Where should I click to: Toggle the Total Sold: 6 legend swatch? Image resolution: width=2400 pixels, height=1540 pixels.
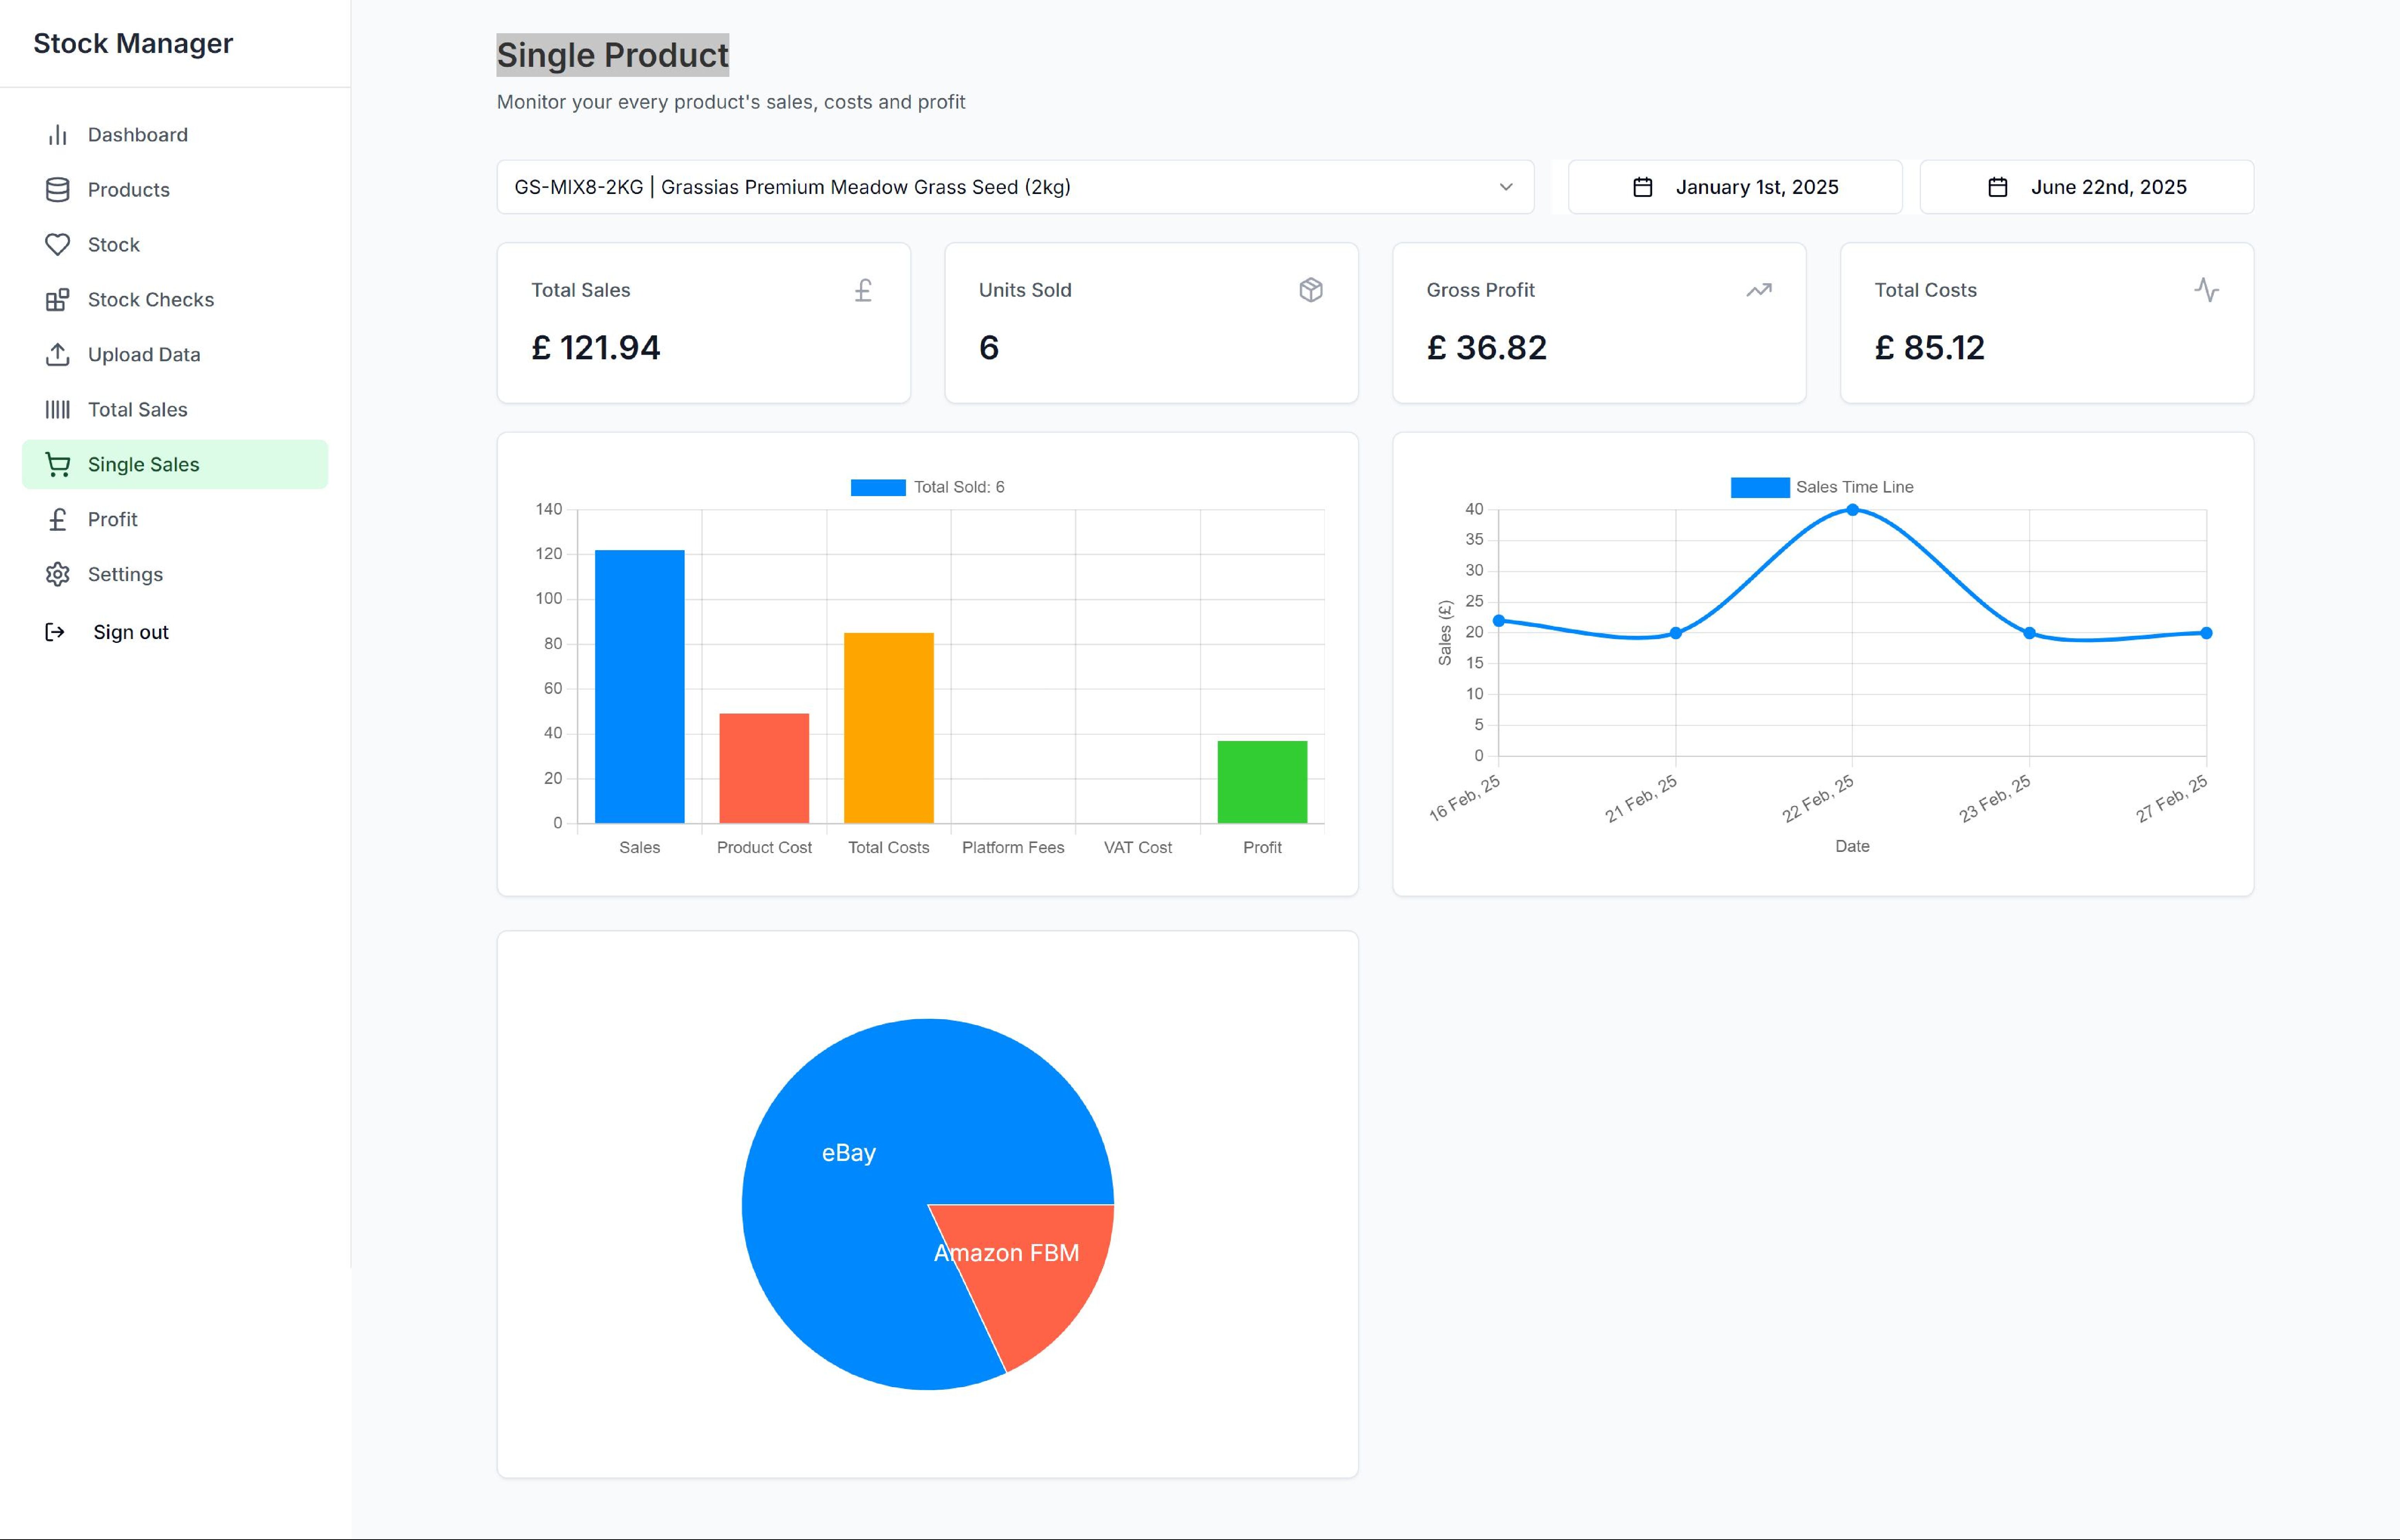(x=878, y=487)
